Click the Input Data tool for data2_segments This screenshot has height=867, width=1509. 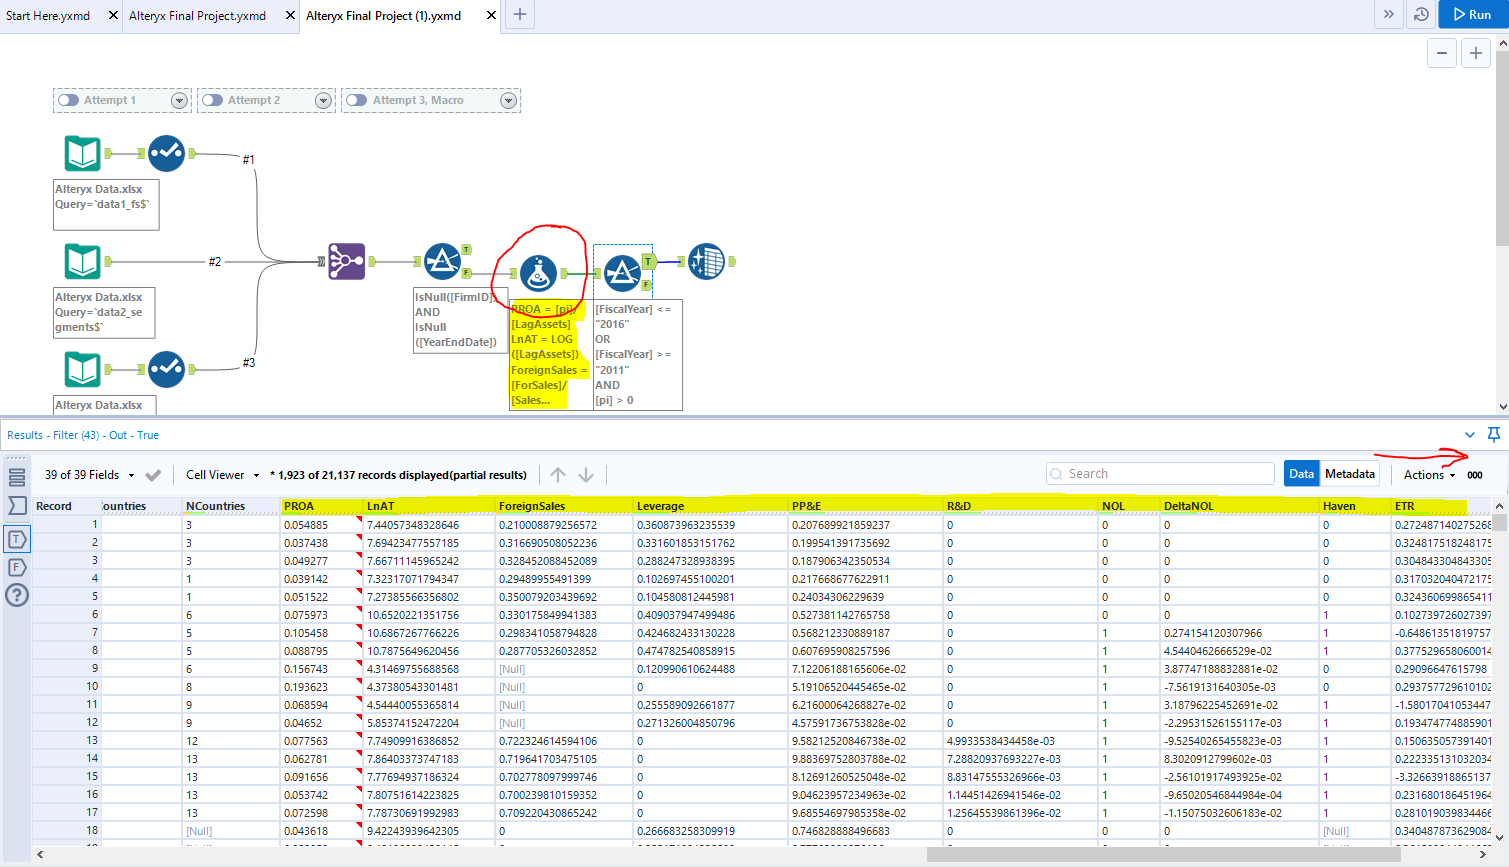click(83, 262)
